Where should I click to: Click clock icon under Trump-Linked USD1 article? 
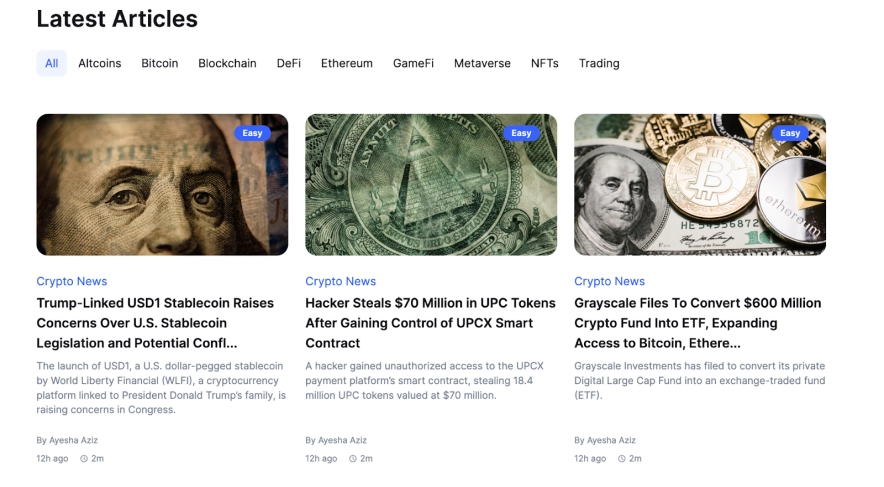pyautogui.click(x=84, y=459)
